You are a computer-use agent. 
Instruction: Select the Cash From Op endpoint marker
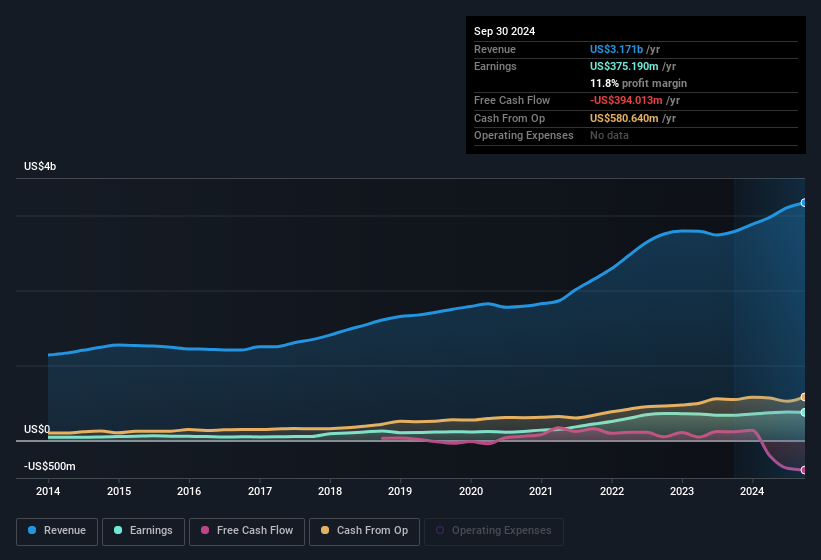[x=804, y=397]
